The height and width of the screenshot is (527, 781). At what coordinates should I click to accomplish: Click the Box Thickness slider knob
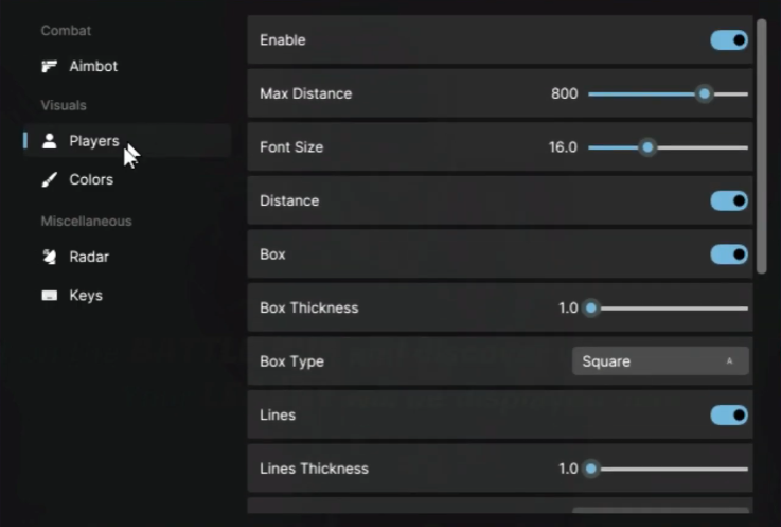[591, 308]
